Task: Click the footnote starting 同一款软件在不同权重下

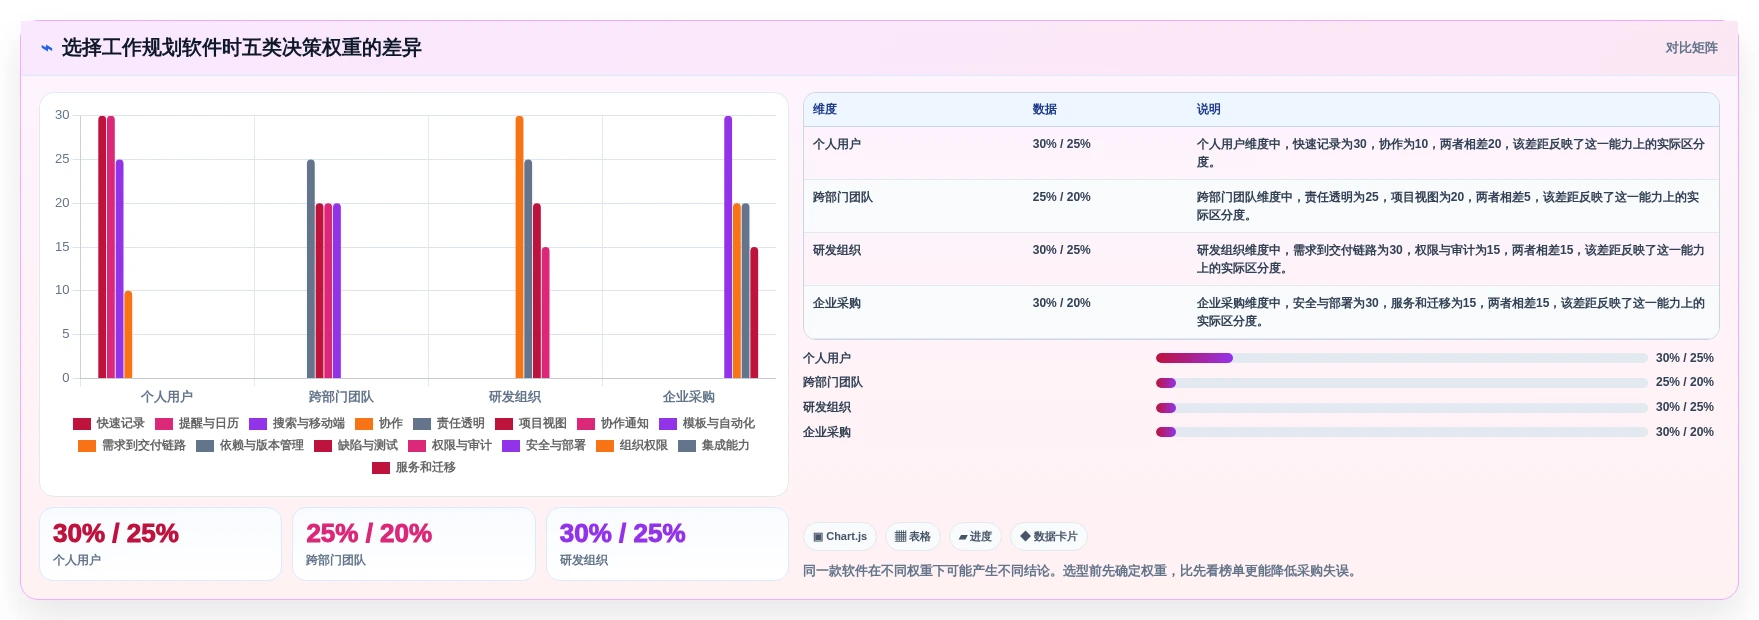Action: 1082,571
